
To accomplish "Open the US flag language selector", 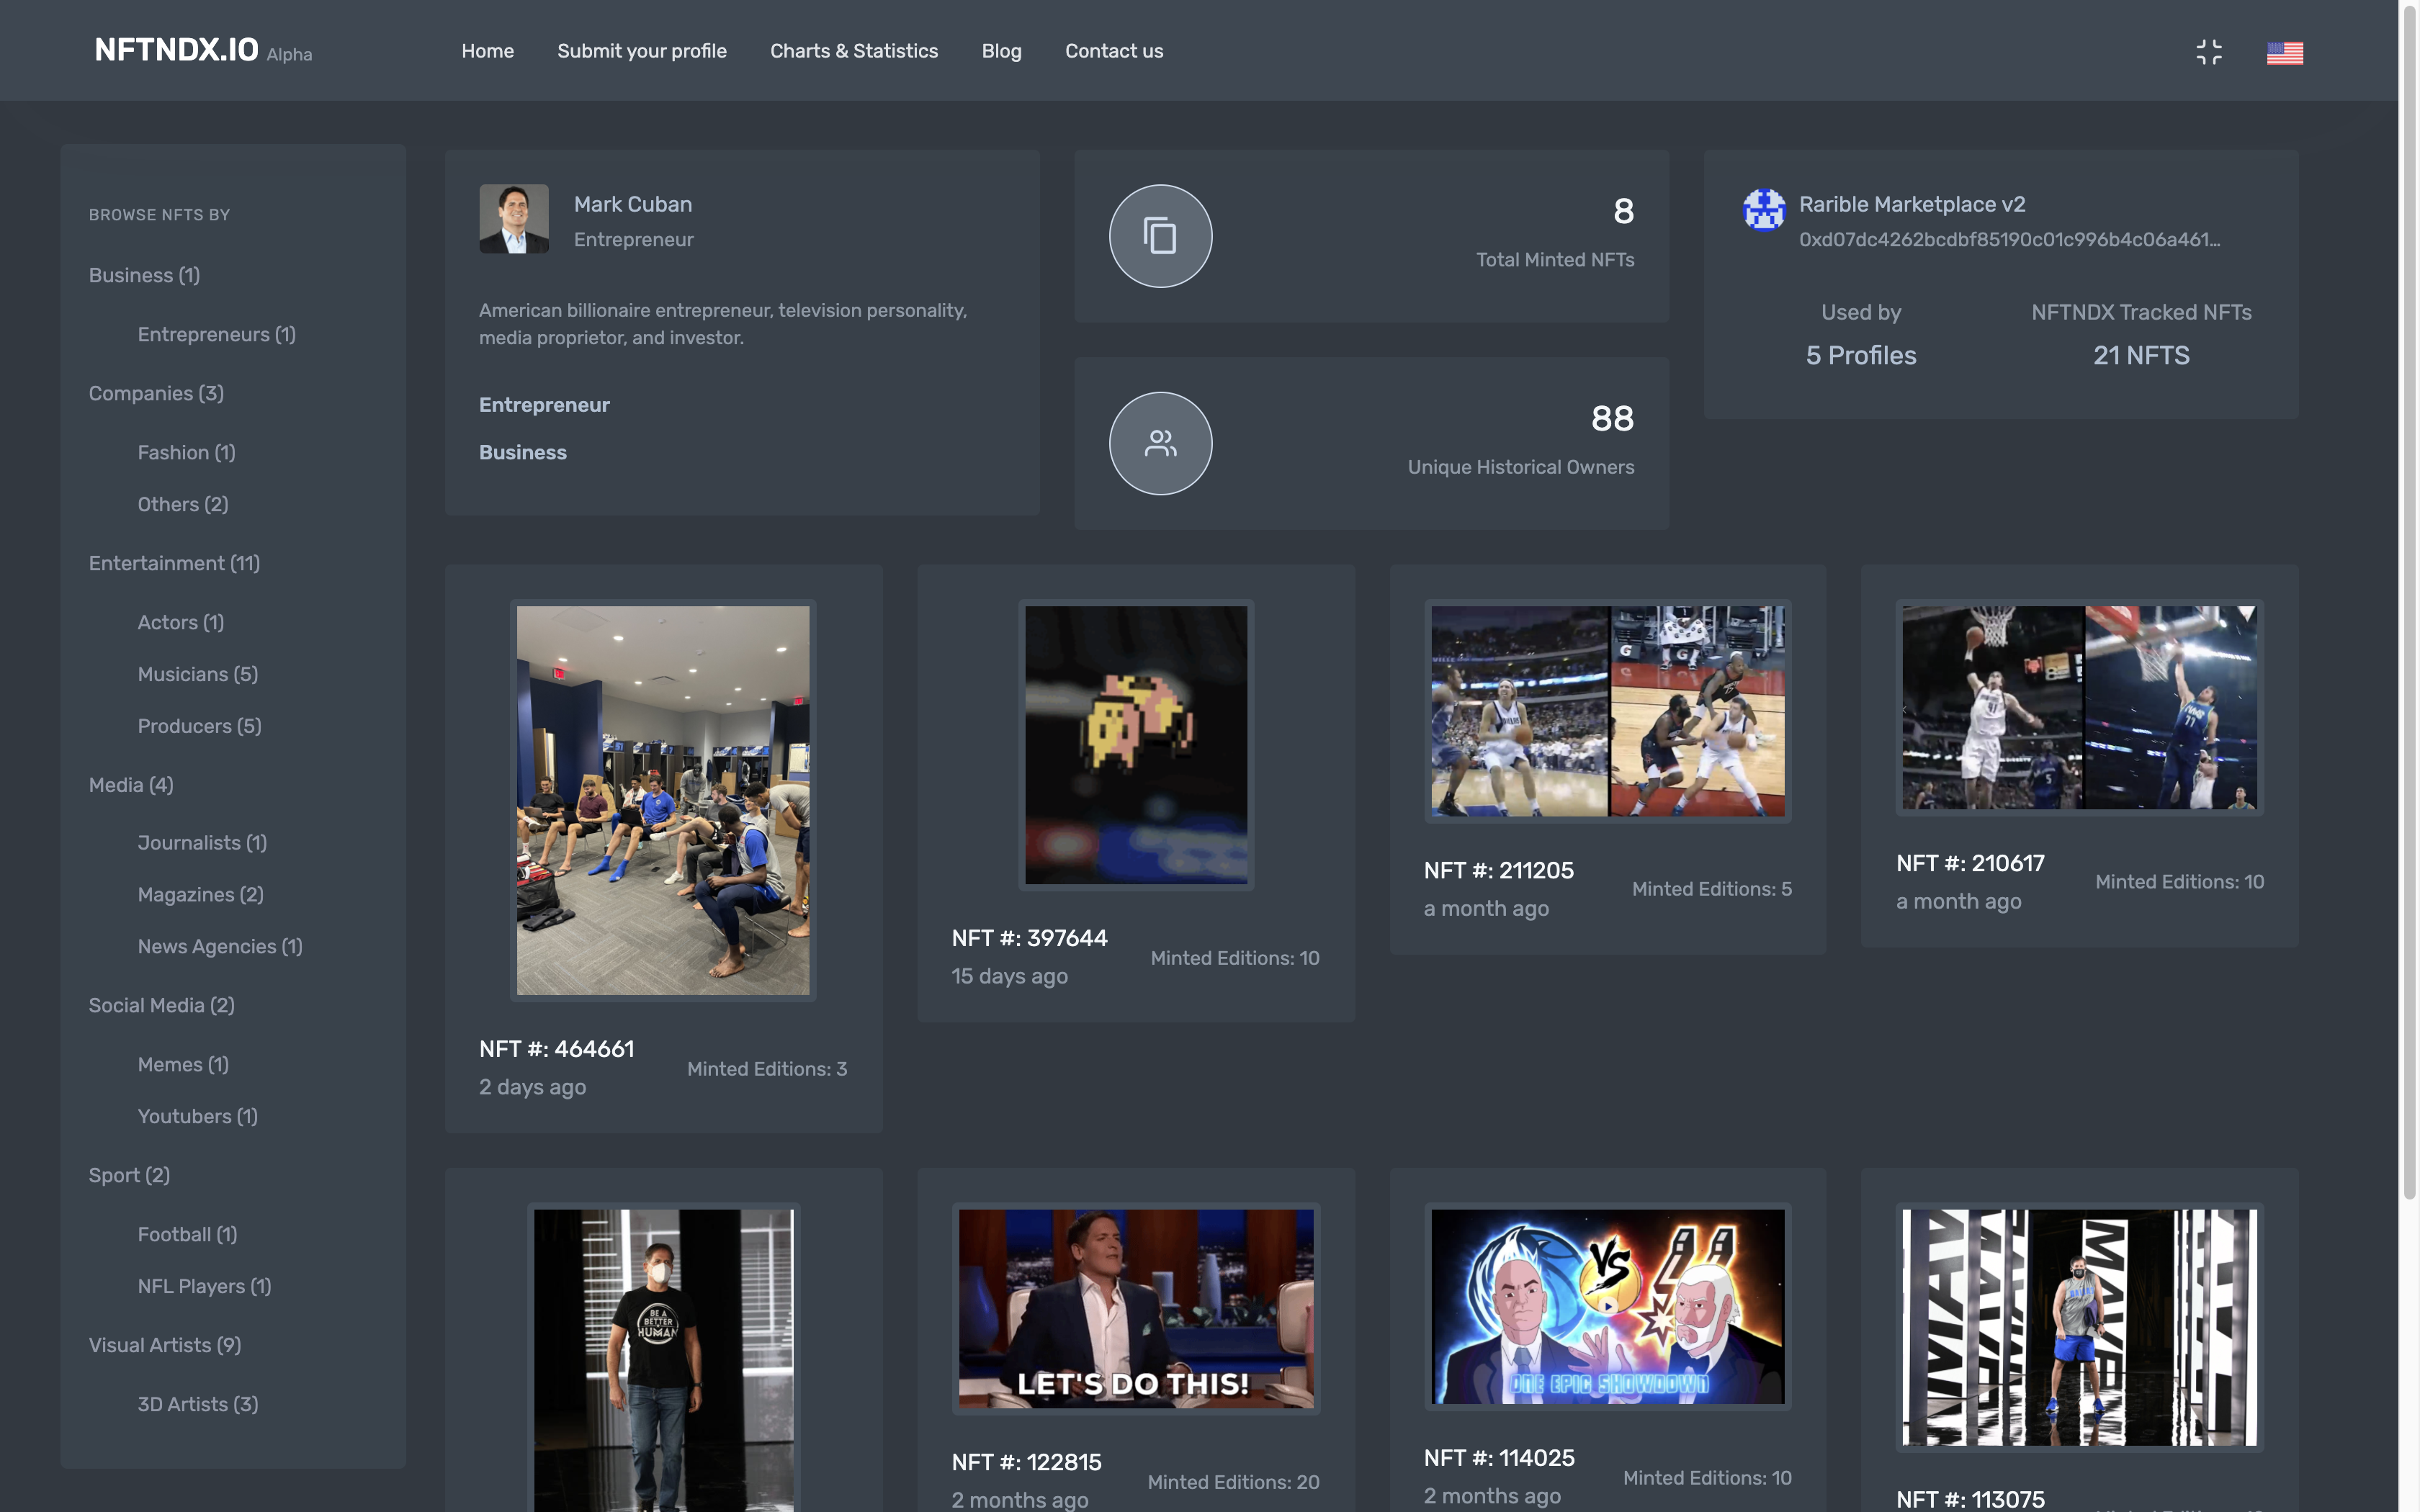I will [2285, 52].
